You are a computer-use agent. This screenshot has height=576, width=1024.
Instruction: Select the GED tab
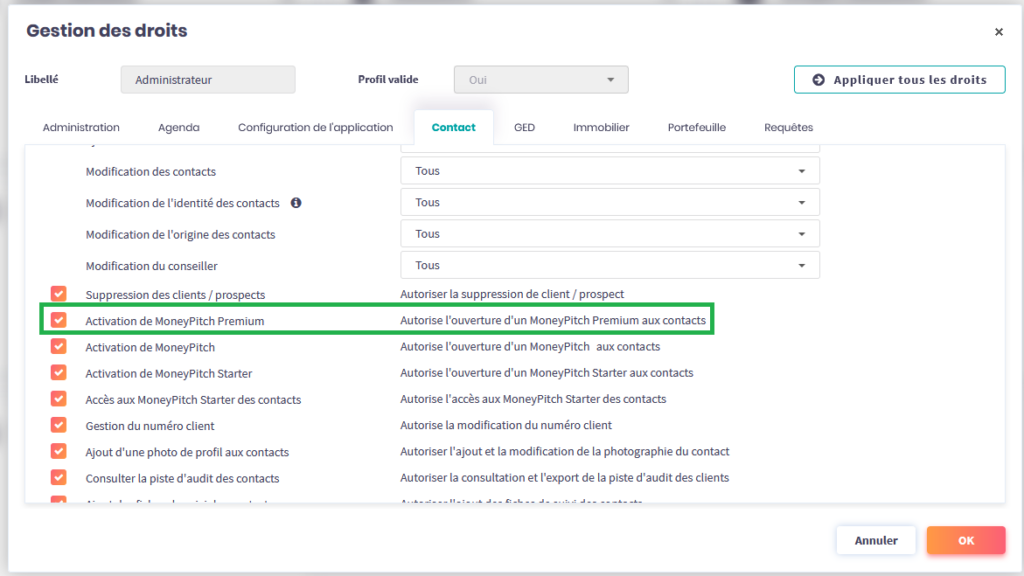pyautogui.click(x=524, y=128)
